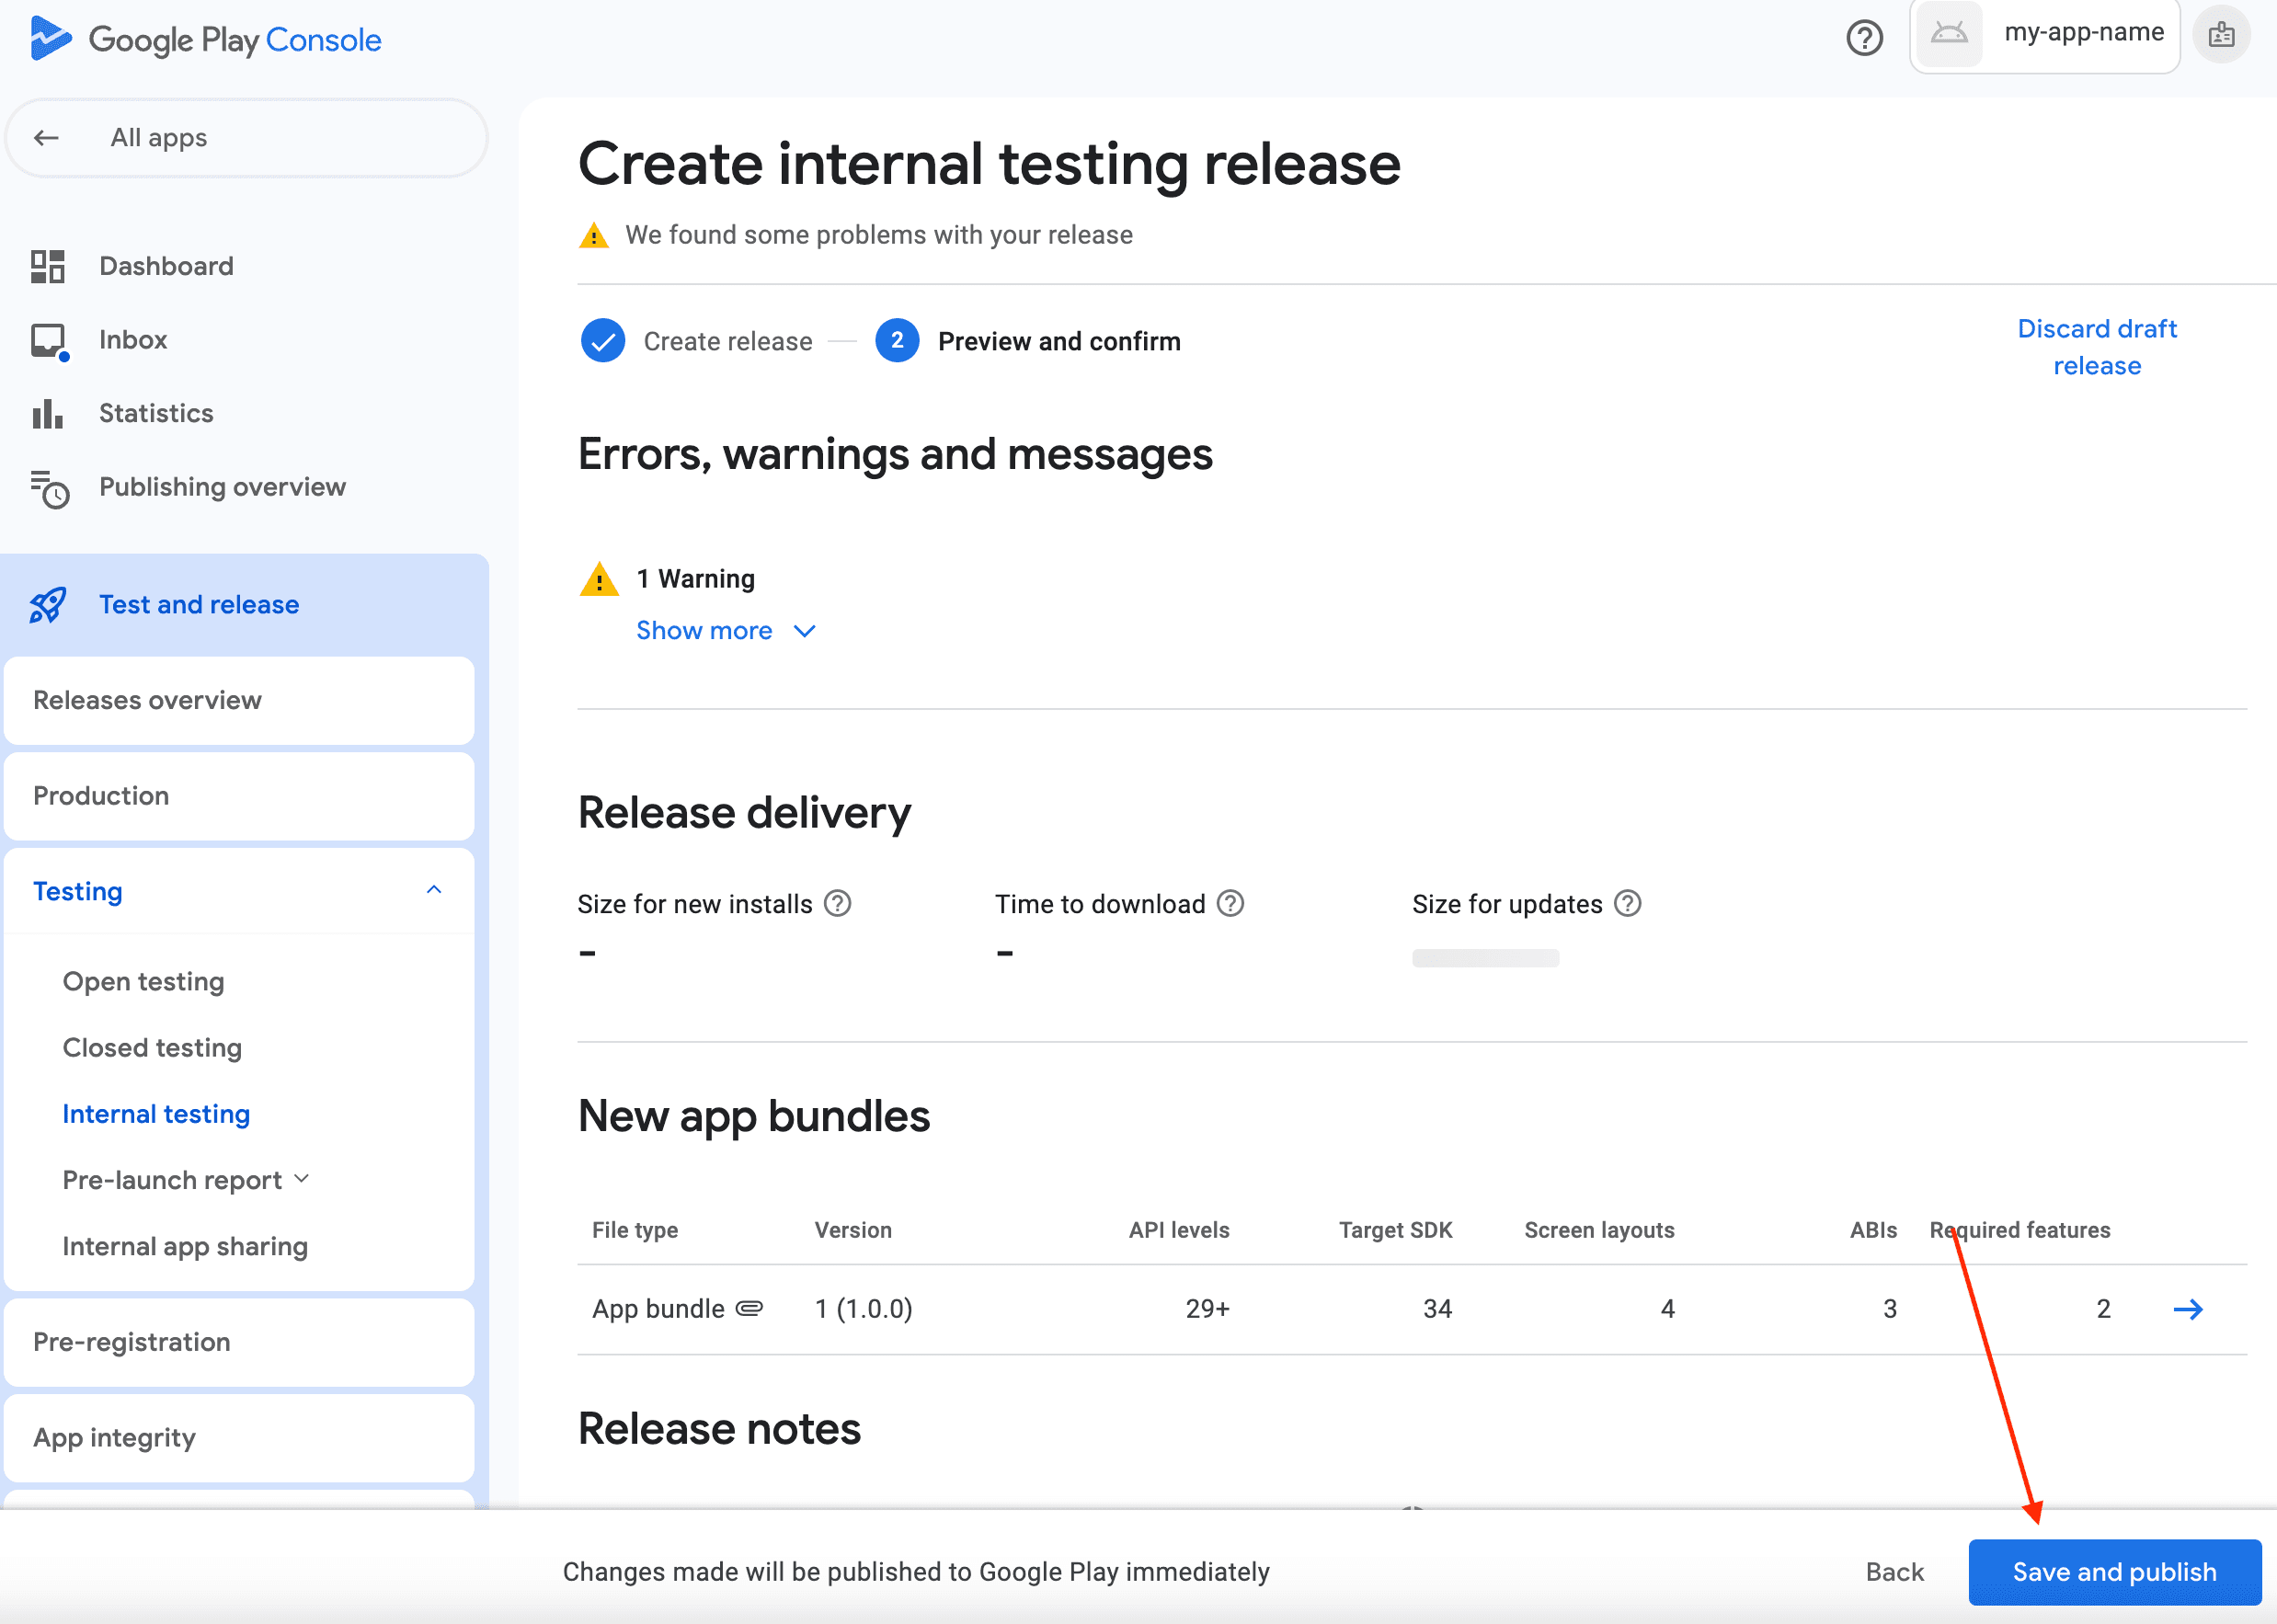Collapse the Testing section chevron

tap(434, 890)
